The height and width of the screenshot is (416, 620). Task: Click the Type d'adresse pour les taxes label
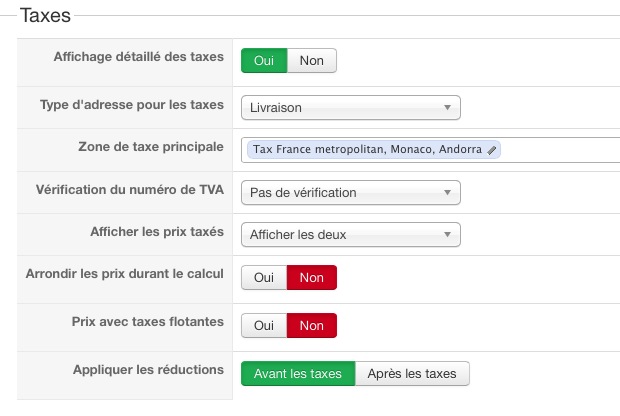[x=131, y=104]
